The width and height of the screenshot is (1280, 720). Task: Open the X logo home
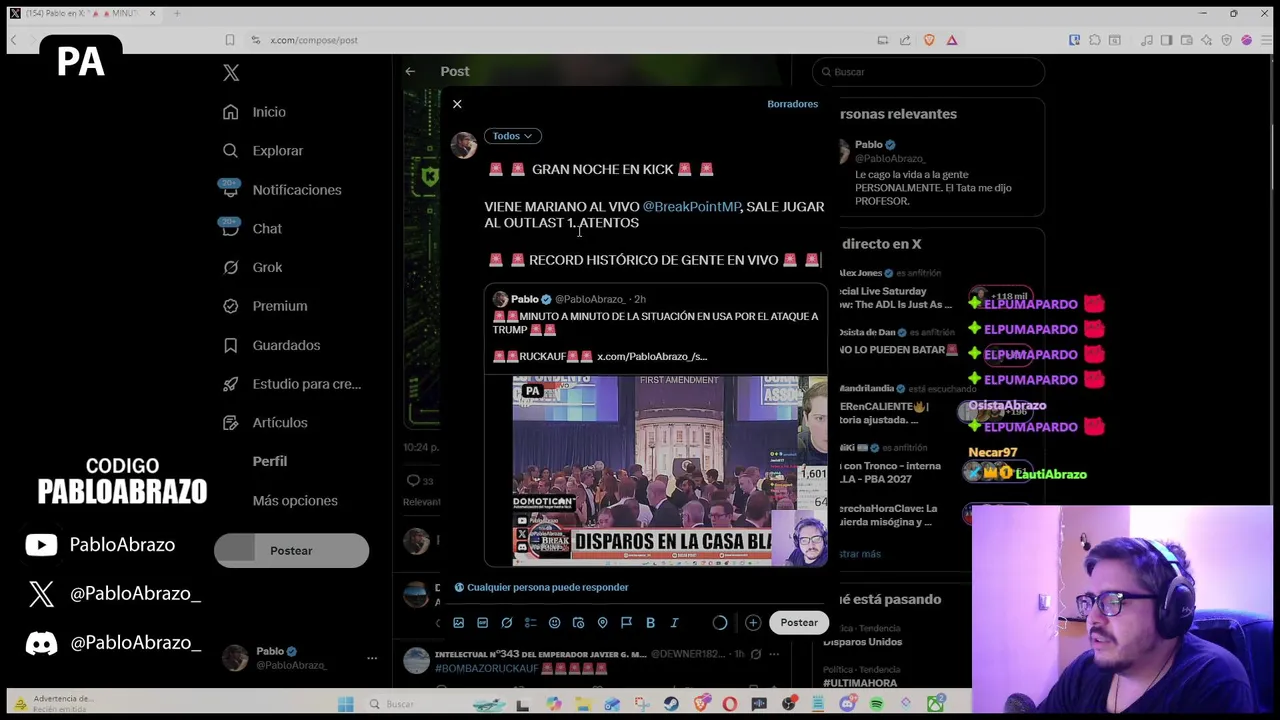pyautogui.click(x=231, y=73)
